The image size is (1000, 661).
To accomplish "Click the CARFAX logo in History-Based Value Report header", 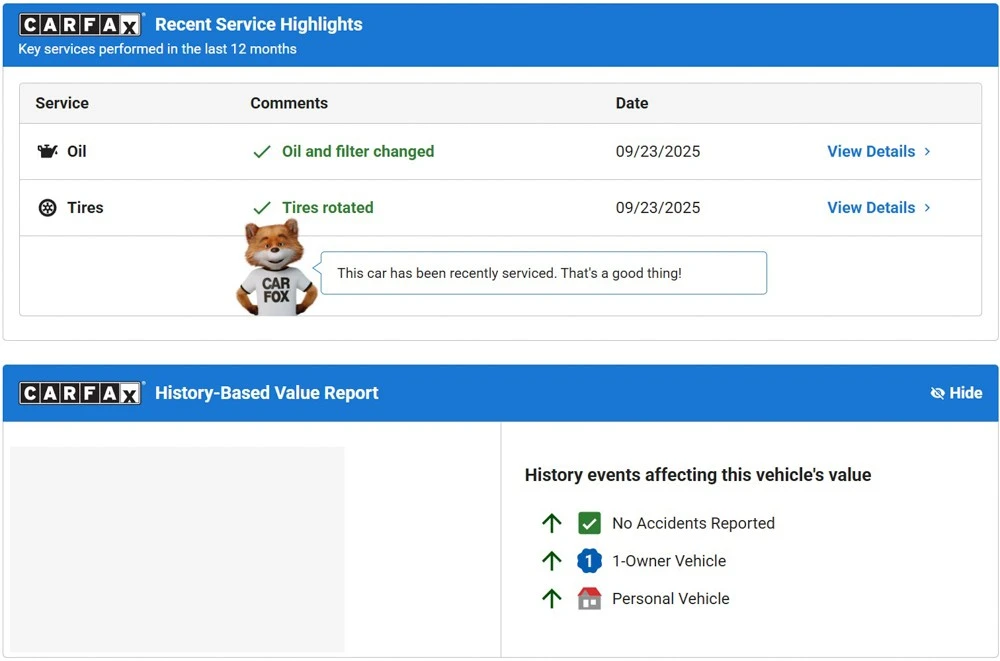I will click(x=80, y=393).
